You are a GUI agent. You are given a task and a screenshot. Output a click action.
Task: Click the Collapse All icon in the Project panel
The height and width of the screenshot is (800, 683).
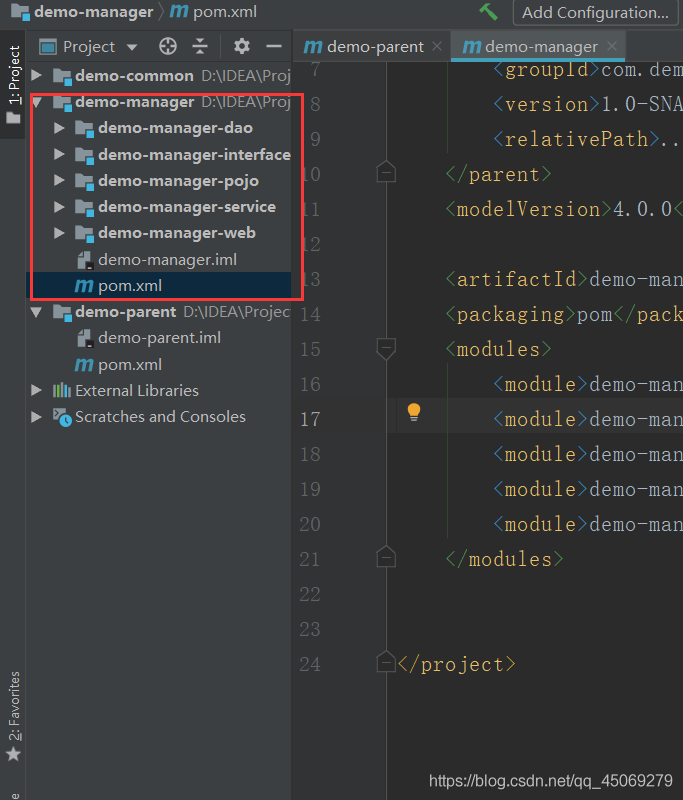pos(200,46)
